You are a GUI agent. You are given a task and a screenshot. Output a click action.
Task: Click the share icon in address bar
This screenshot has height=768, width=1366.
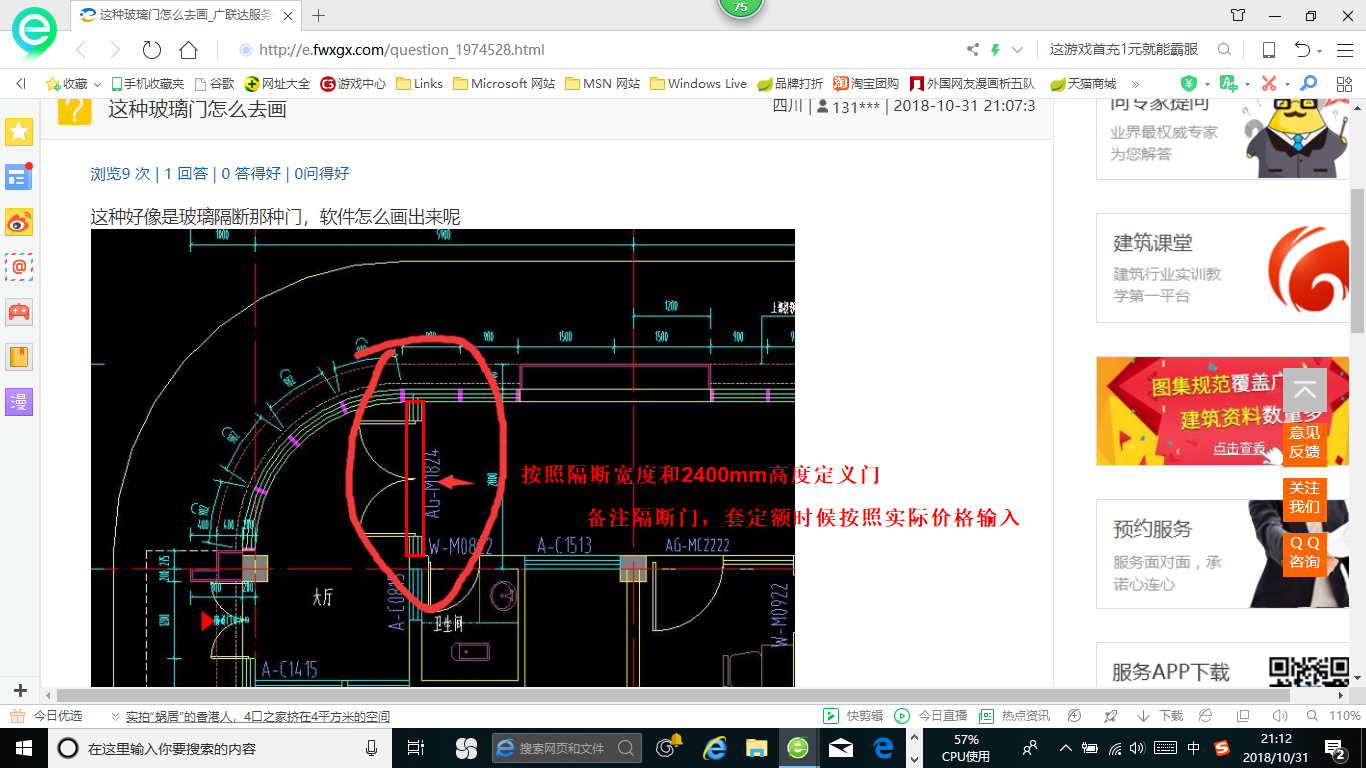coord(973,50)
